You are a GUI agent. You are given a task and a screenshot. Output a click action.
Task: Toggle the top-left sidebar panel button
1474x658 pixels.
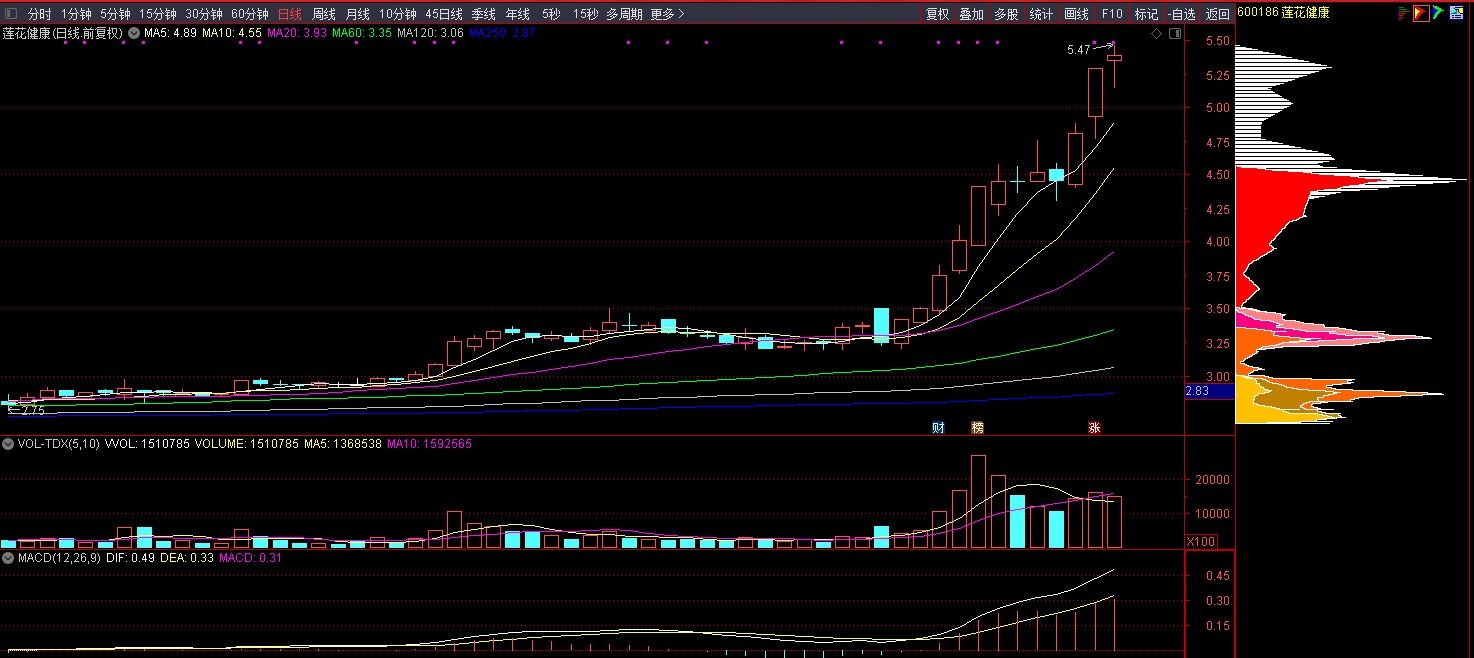point(11,14)
